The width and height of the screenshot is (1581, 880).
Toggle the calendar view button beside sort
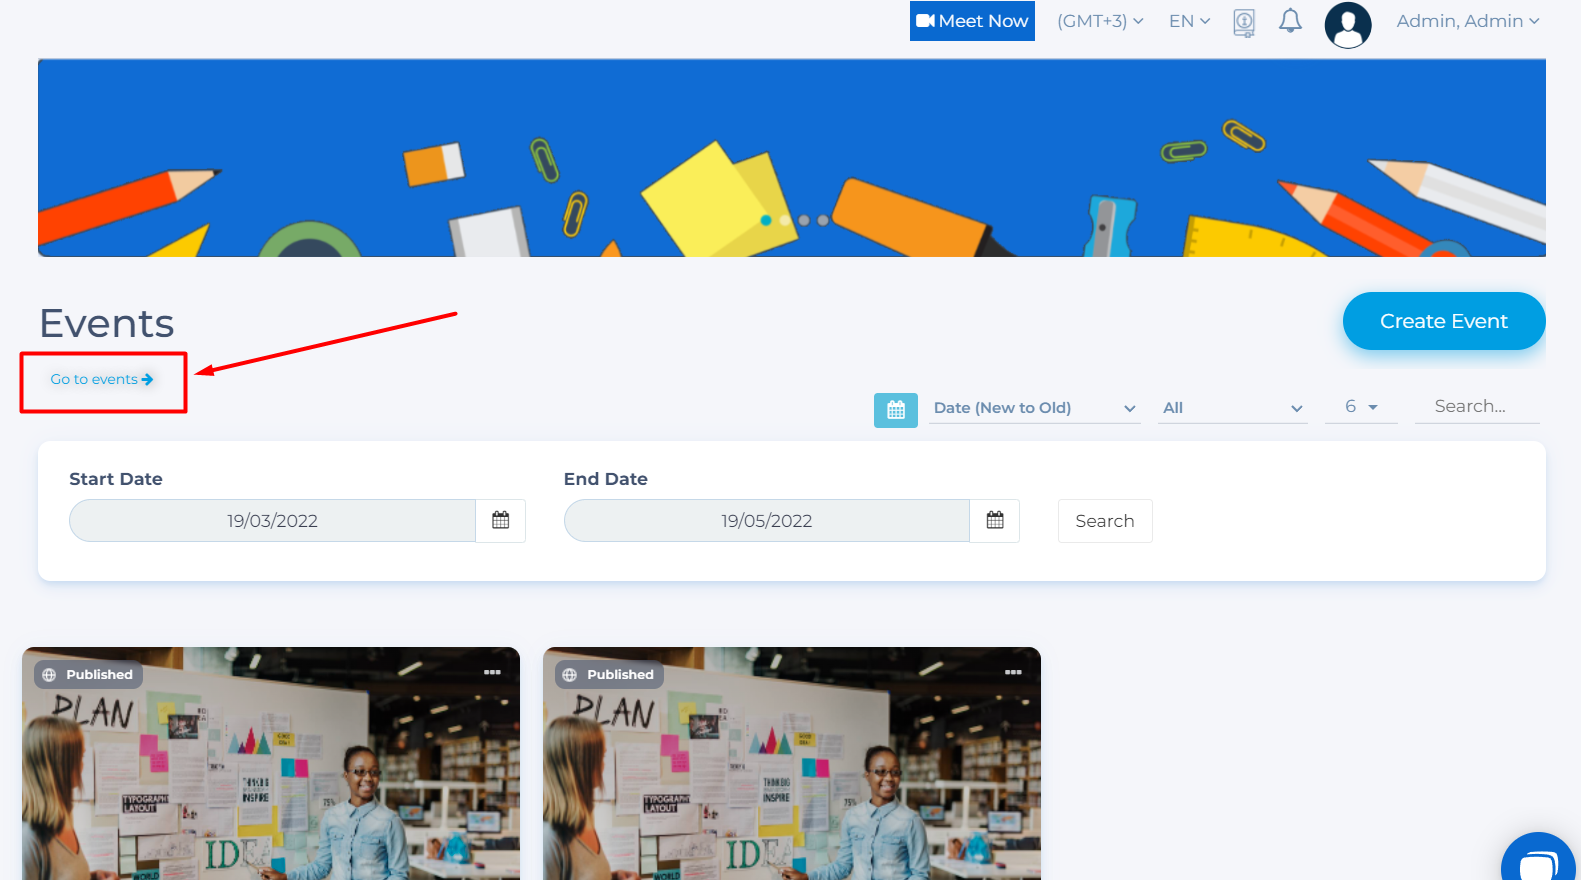pos(895,410)
